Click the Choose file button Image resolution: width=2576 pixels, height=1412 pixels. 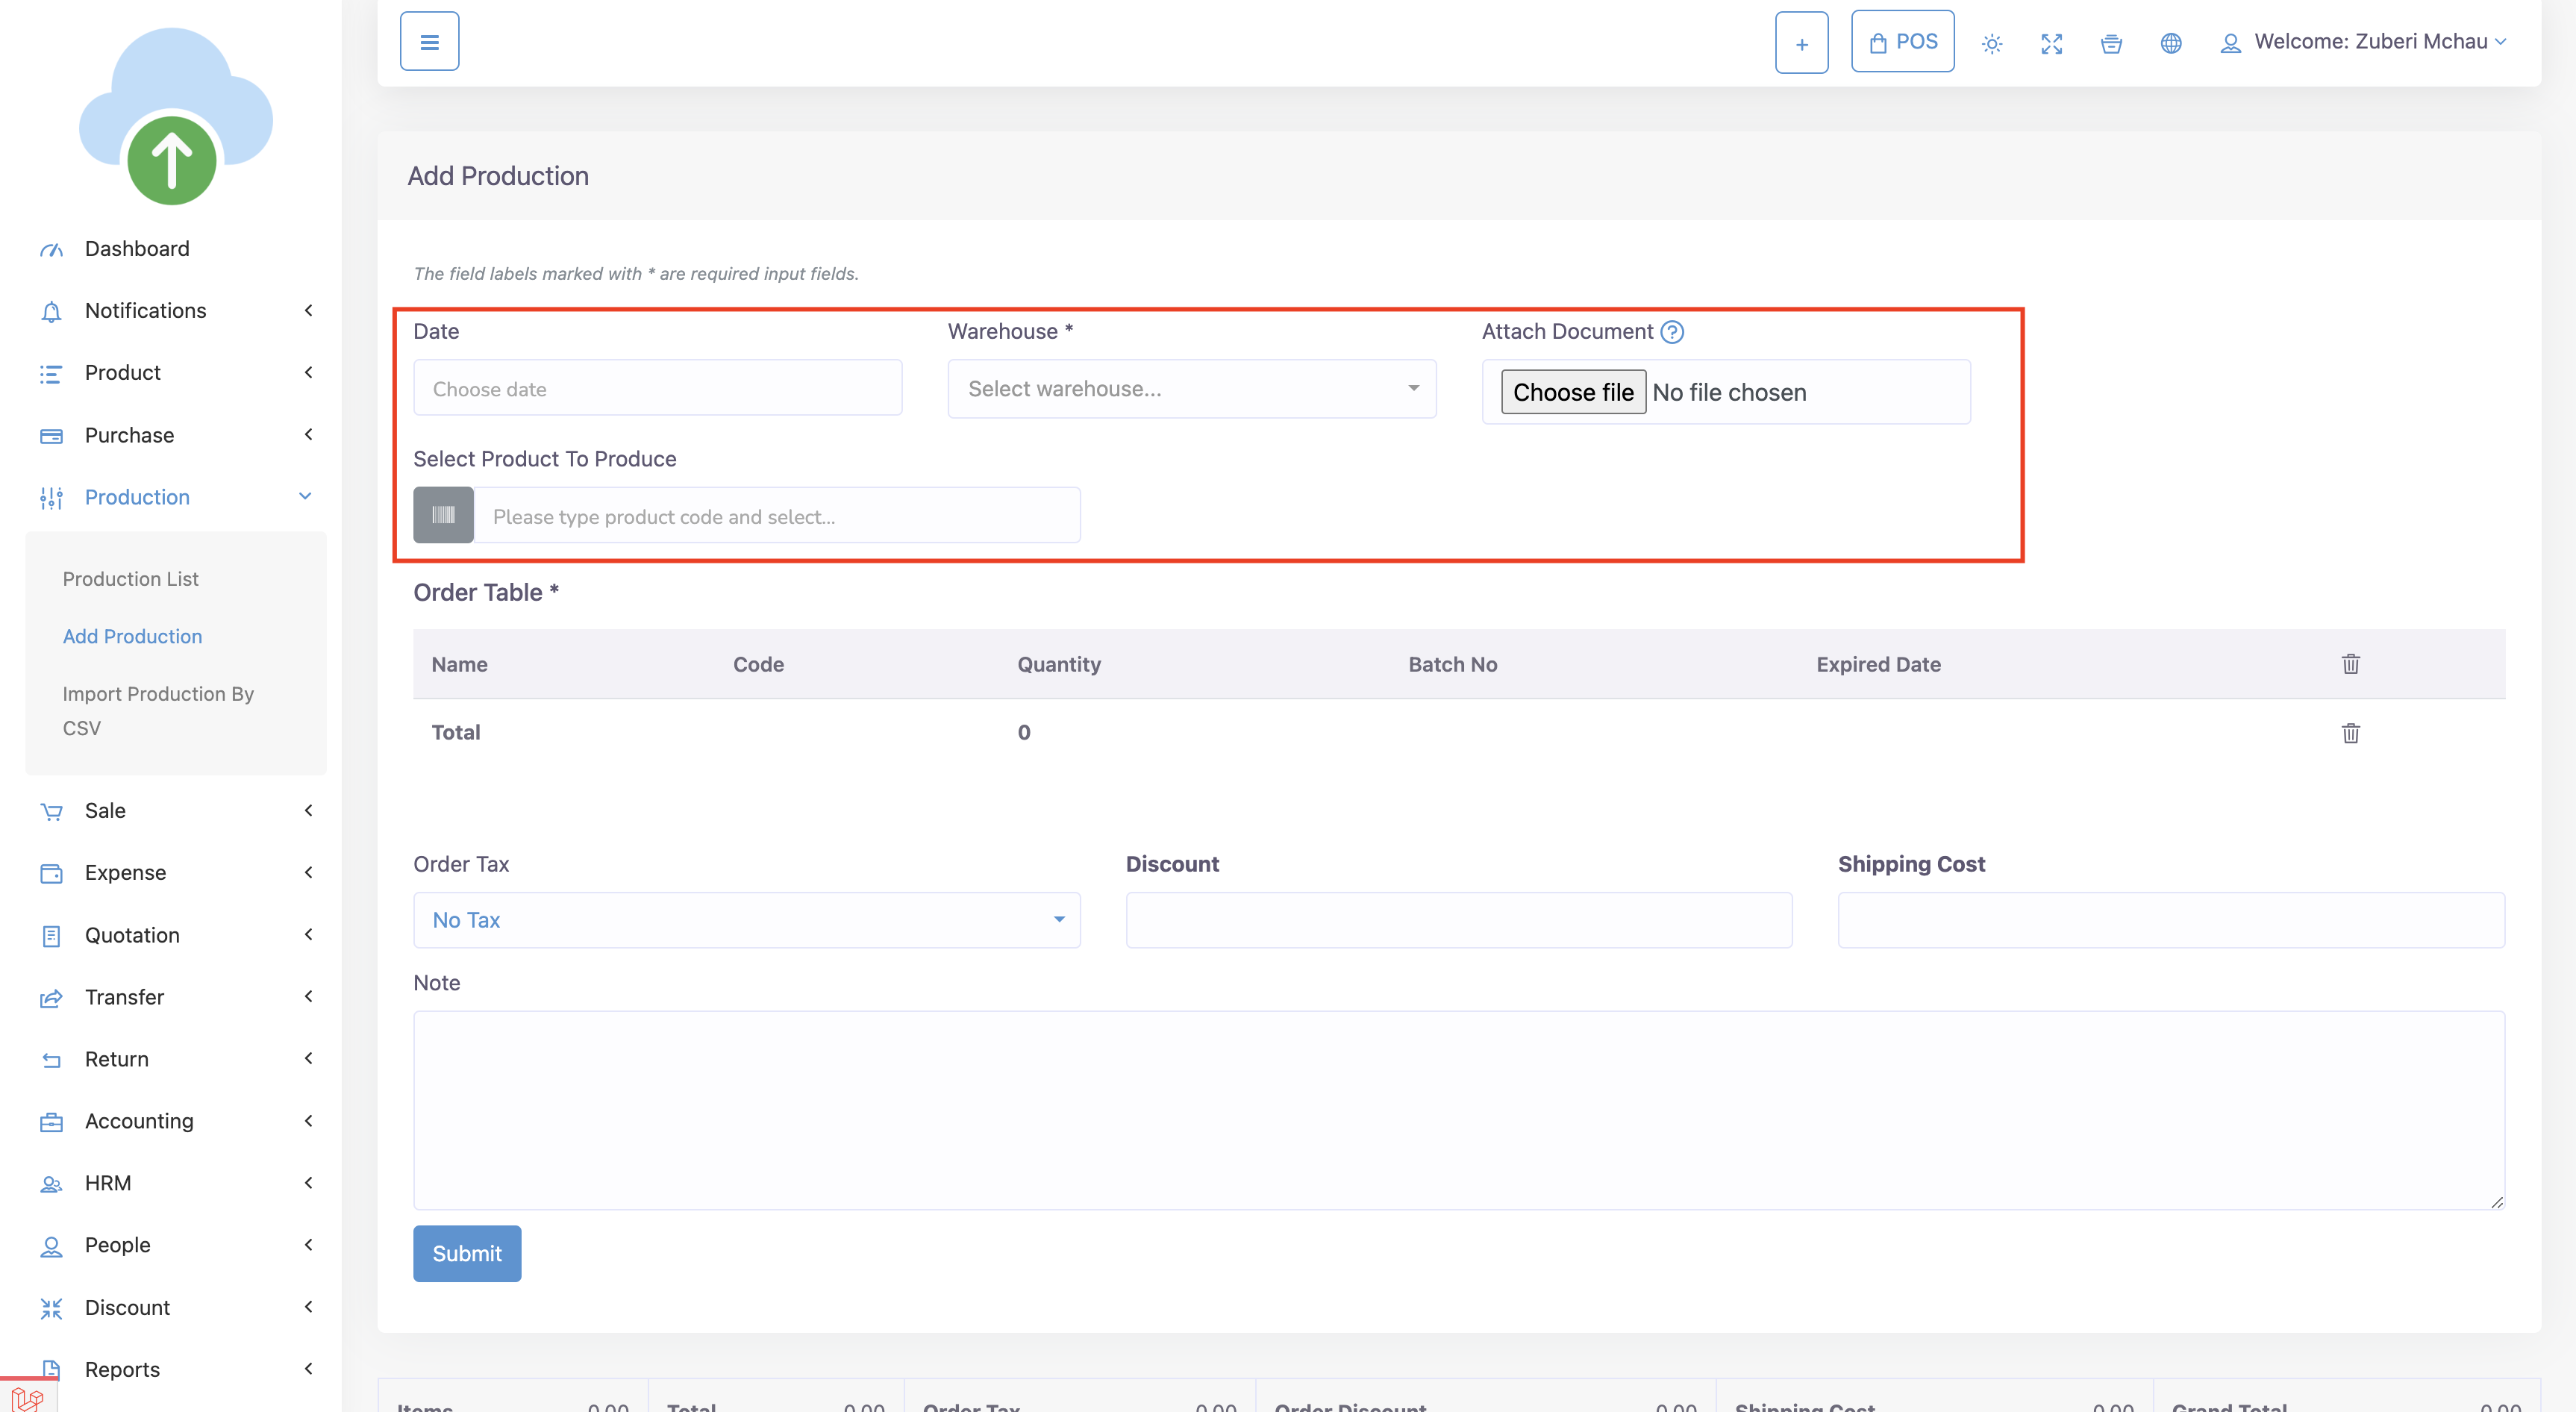(x=1572, y=392)
